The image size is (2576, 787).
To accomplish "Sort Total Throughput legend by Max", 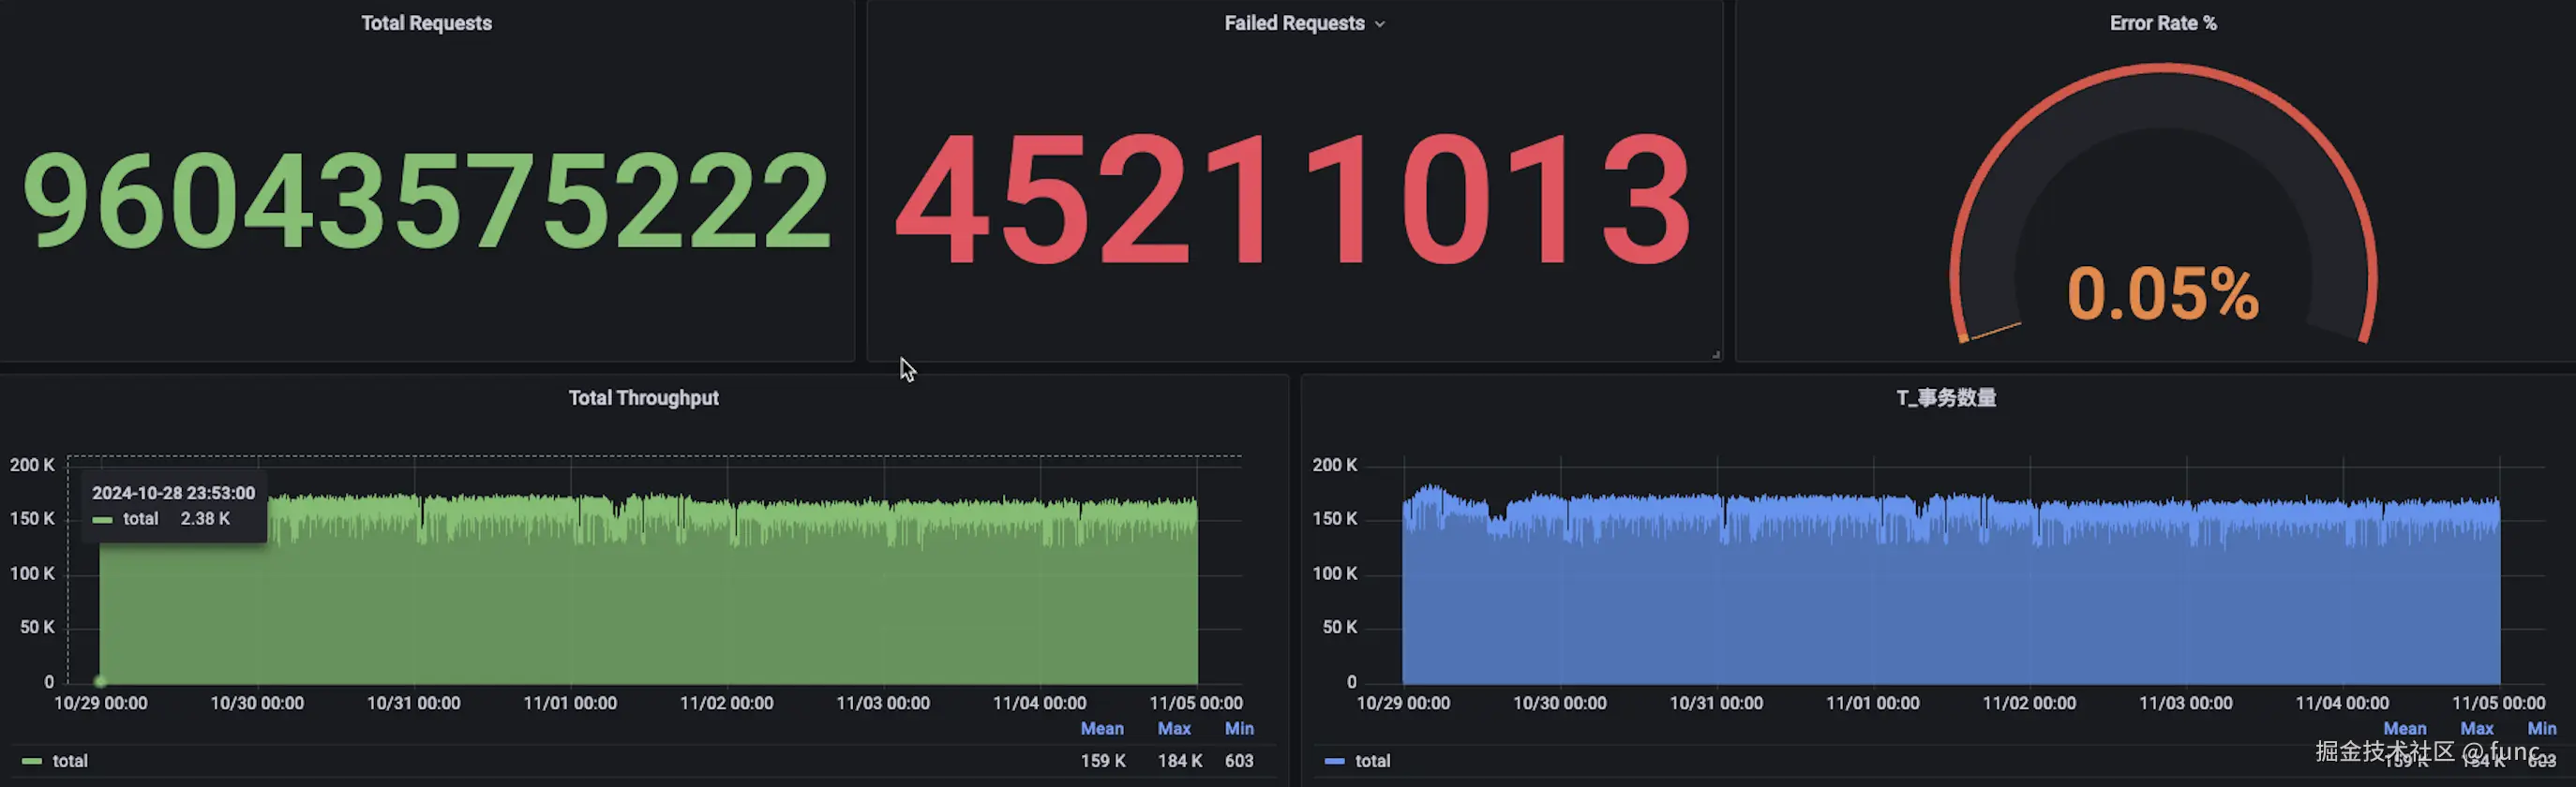I will tap(1174, 729).
